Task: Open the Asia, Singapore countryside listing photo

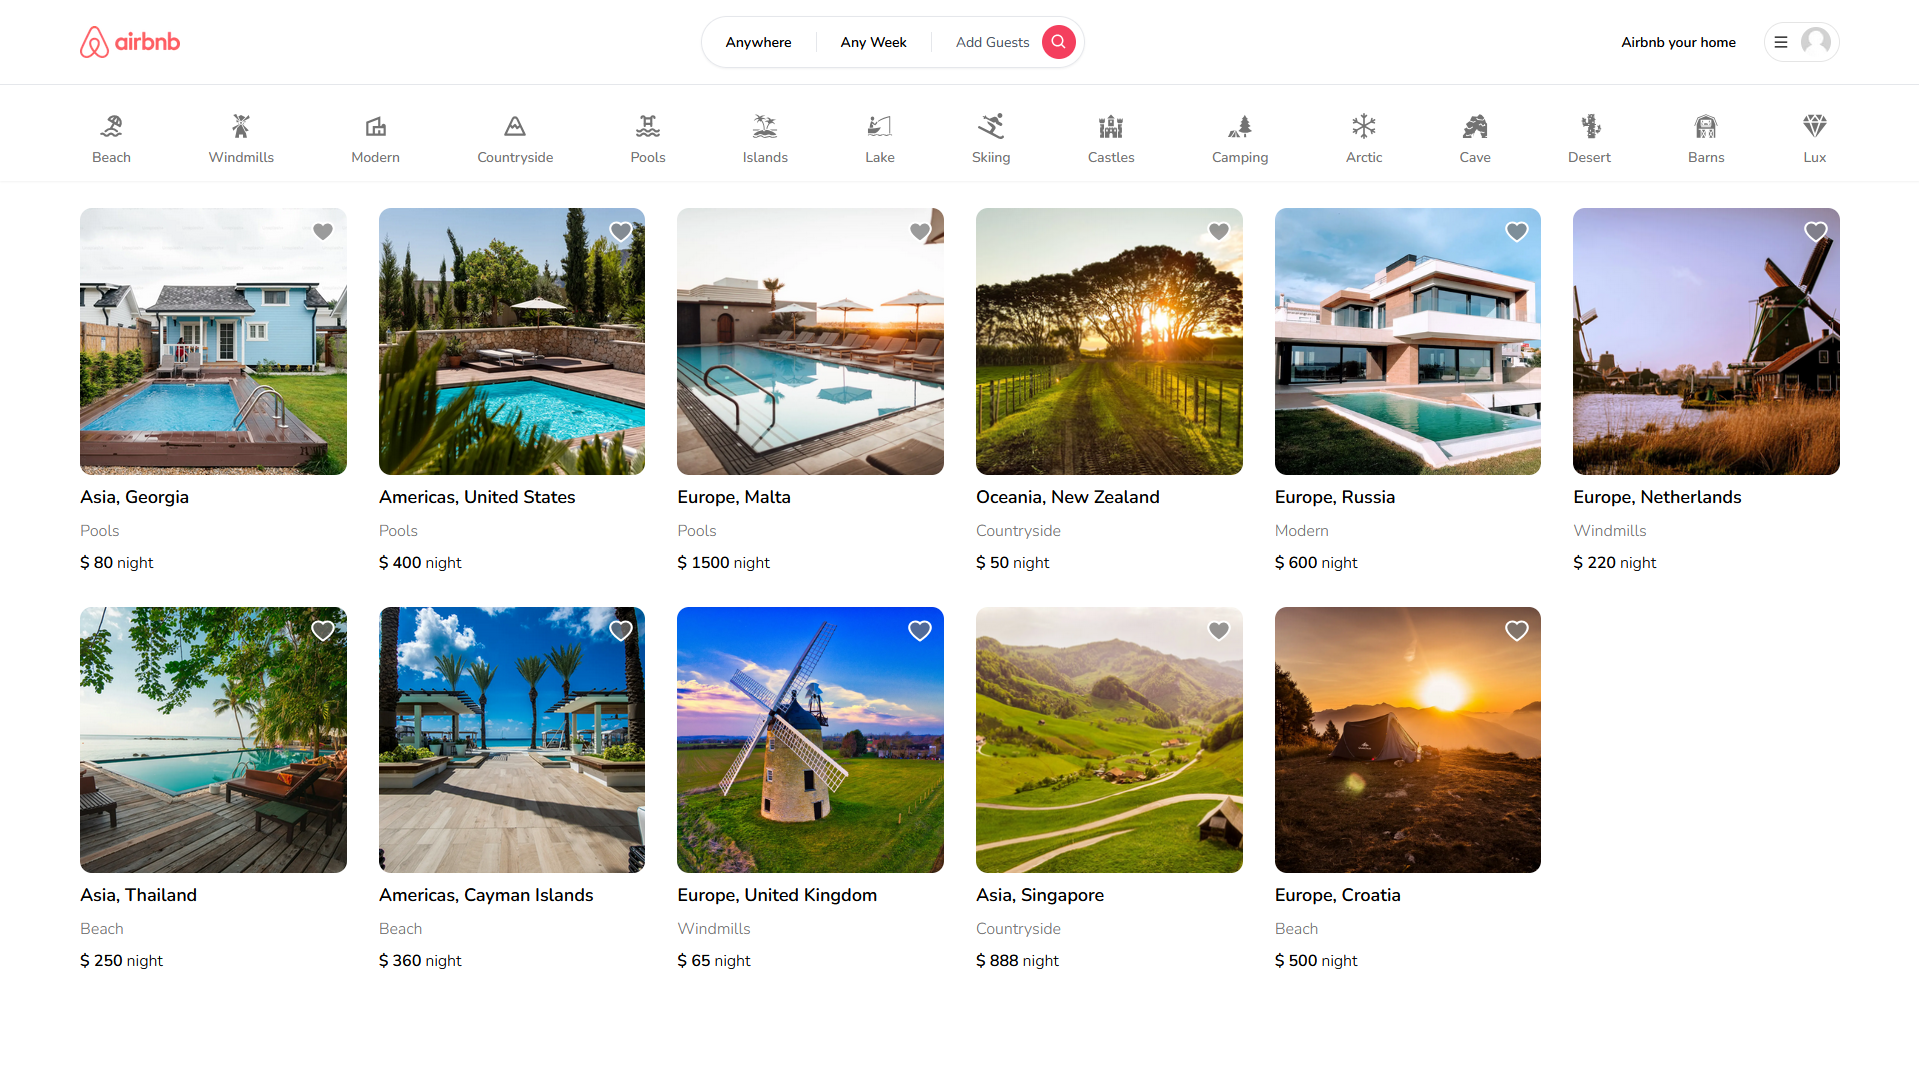Action: point(1108,740)
